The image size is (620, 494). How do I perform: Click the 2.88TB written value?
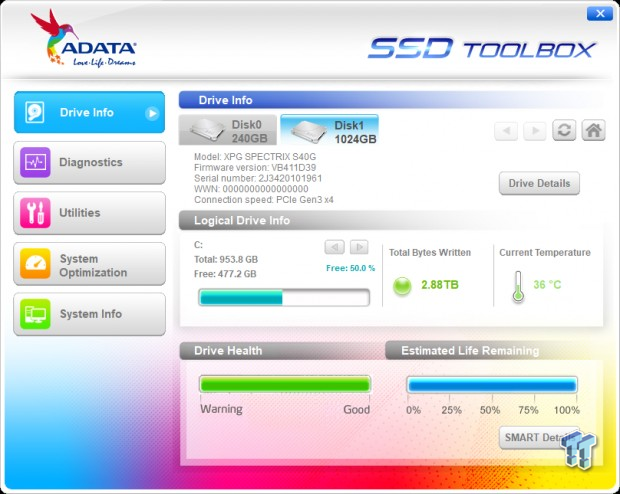(440, 285)
